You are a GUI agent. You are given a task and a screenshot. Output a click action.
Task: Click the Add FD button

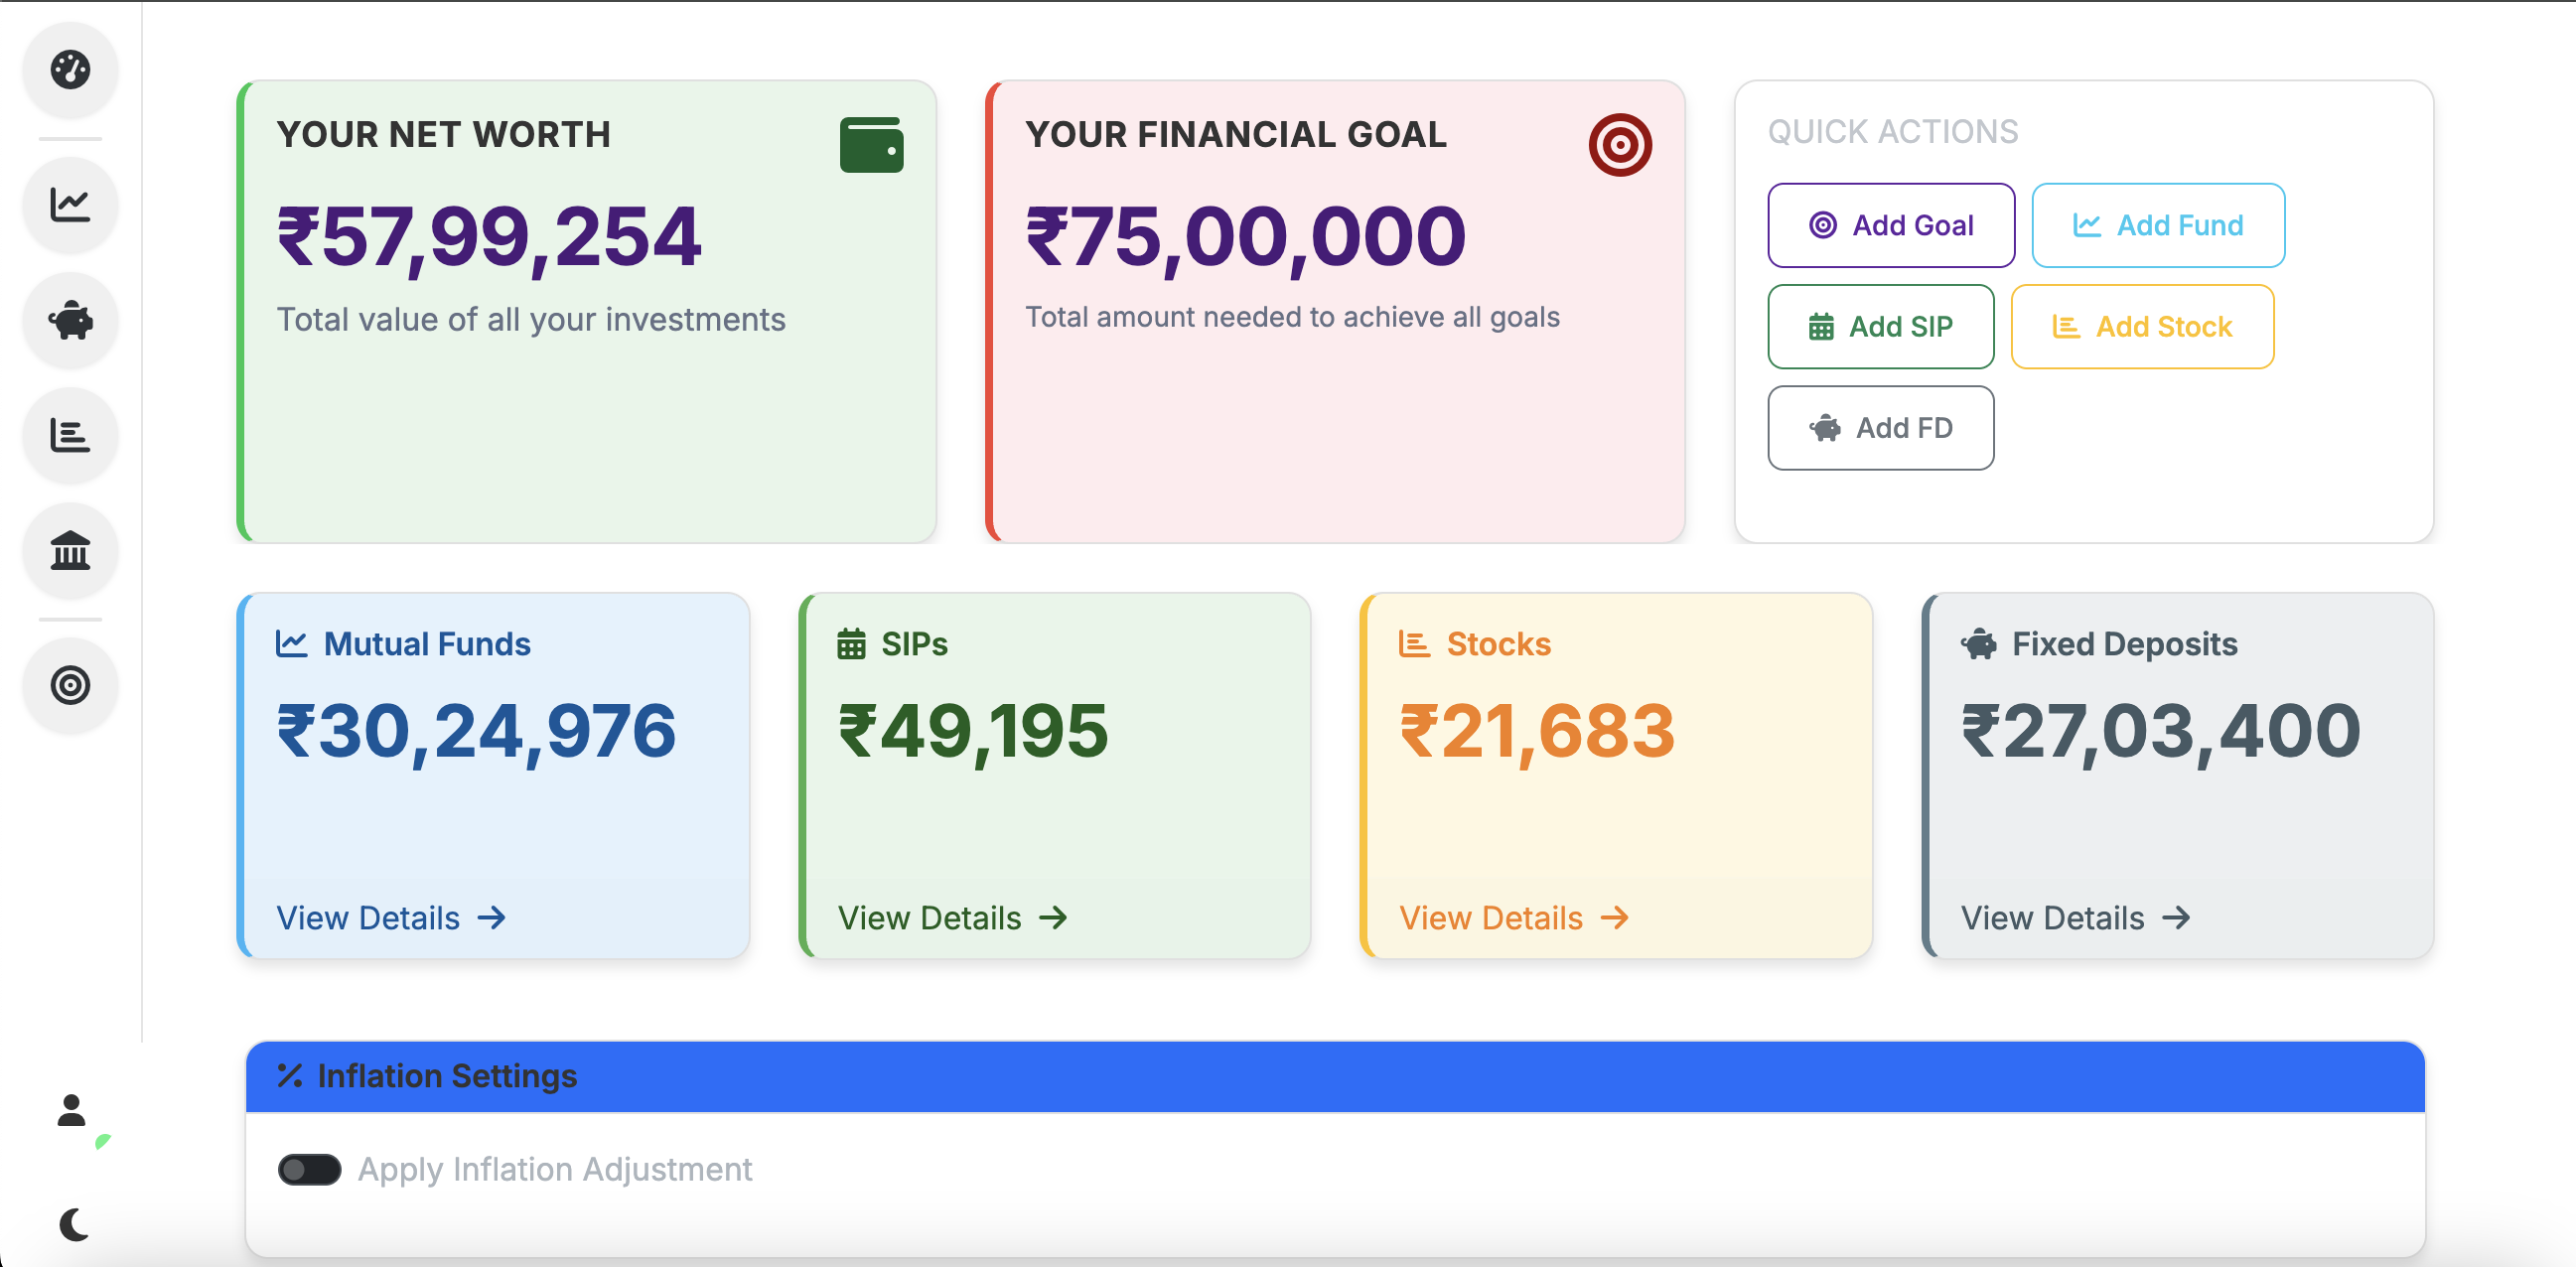(1880, 428)
